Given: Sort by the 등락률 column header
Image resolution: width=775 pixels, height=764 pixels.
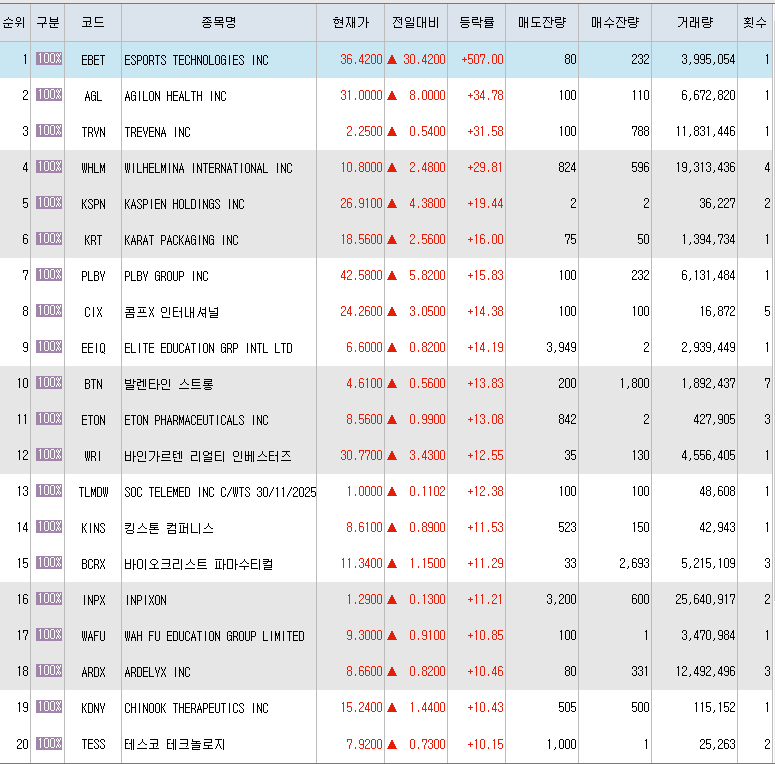Looking at the screenshot, I should (x=476, y=22).
